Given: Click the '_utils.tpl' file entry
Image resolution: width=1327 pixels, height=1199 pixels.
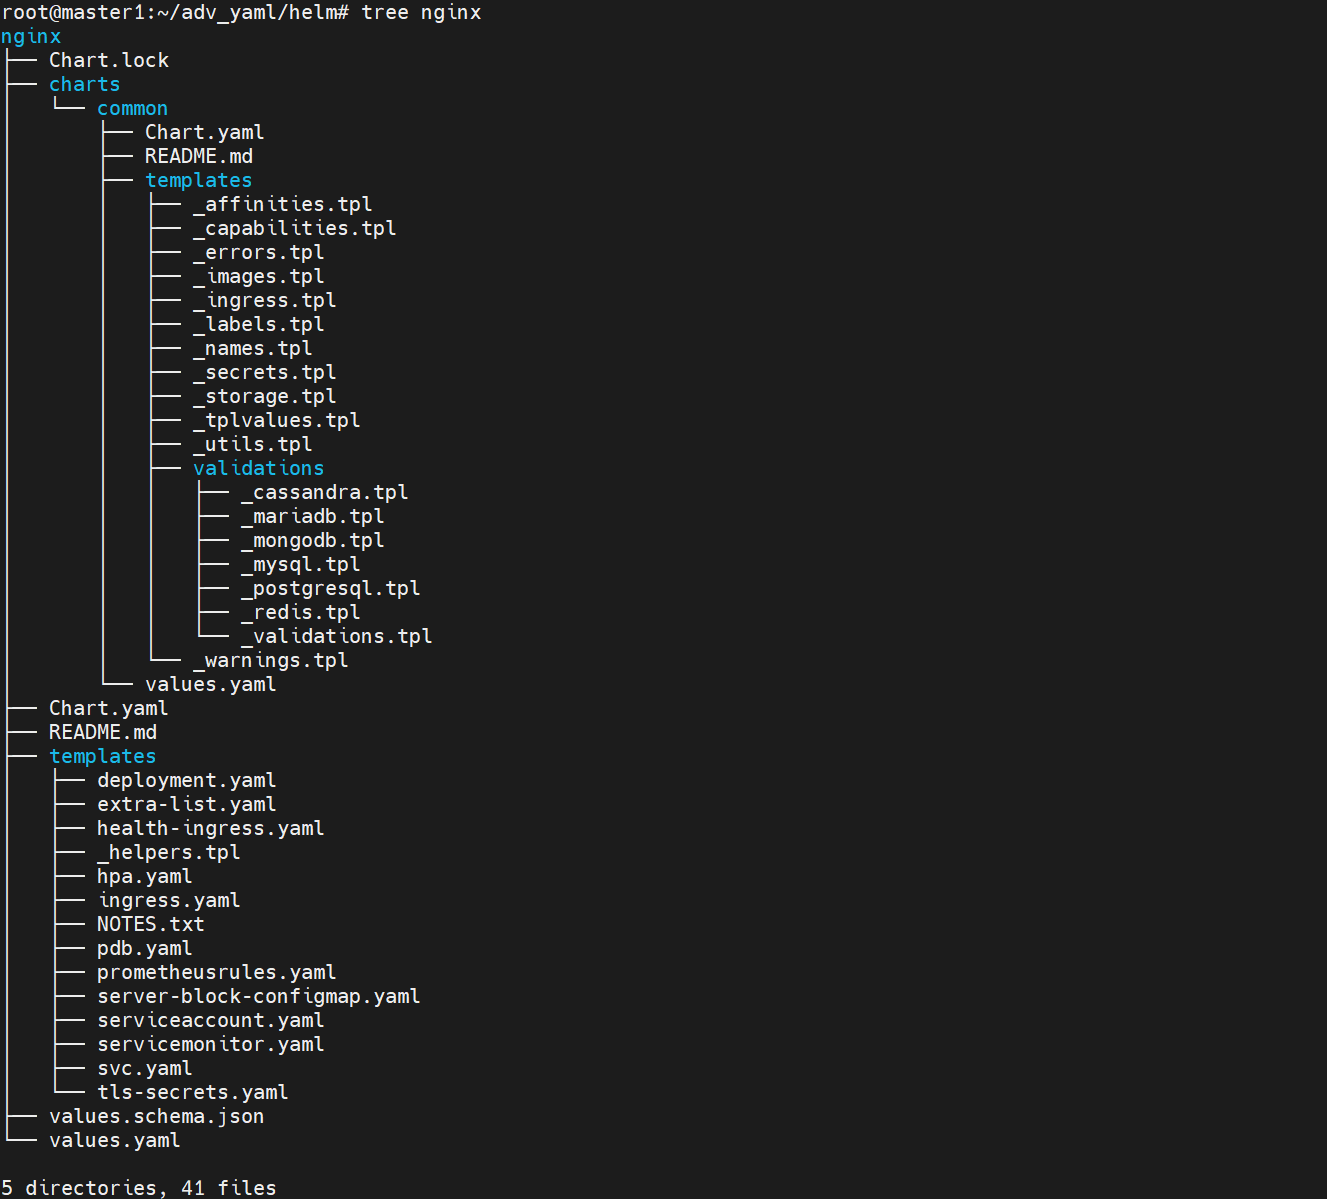Looking at the screenshot, I should (x=252, y=444).
